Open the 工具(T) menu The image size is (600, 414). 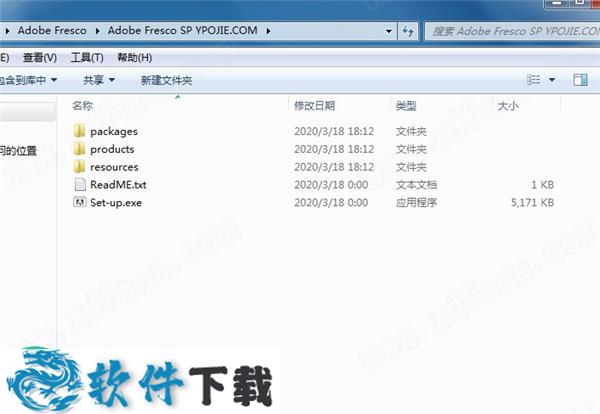(87, 57)
